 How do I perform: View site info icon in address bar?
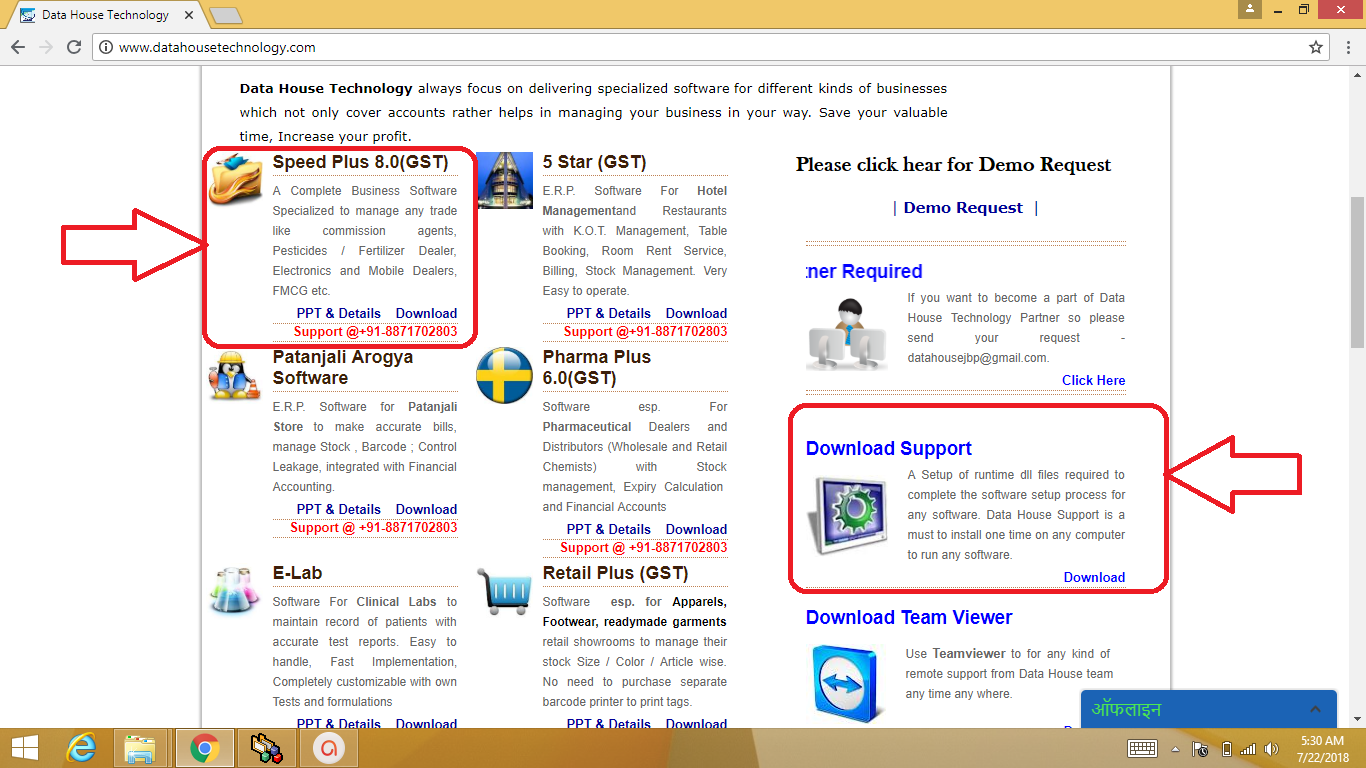[106, 47]
